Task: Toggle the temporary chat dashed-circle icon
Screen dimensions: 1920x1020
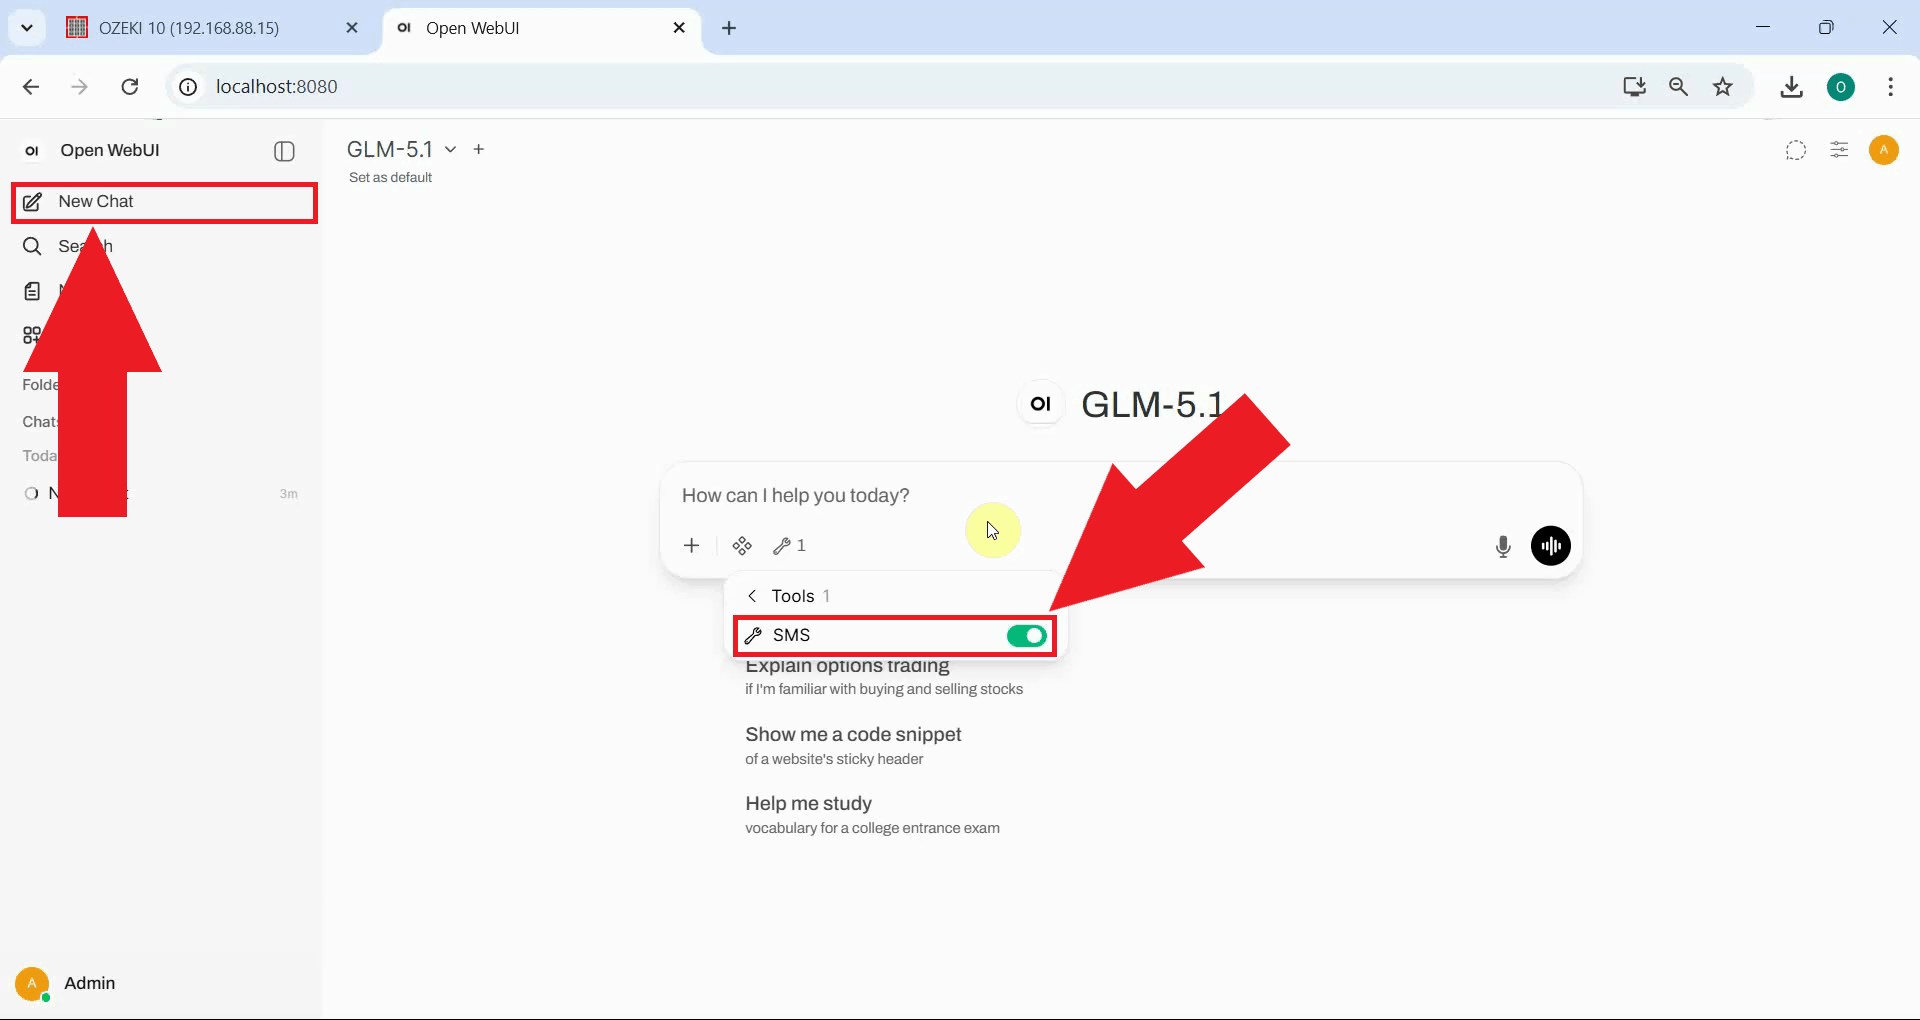Action: 1796,150
